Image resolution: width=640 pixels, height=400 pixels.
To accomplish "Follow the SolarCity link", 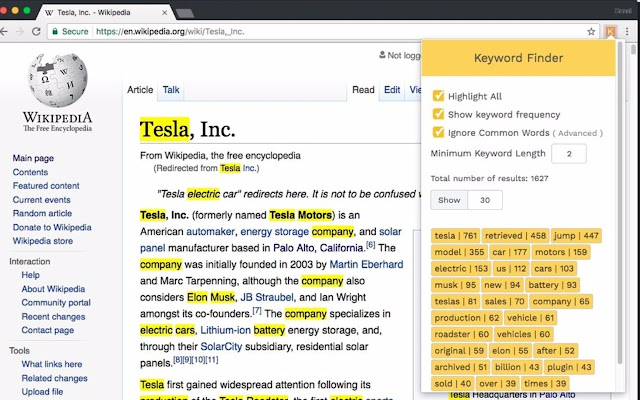I will tap(221, 347).
